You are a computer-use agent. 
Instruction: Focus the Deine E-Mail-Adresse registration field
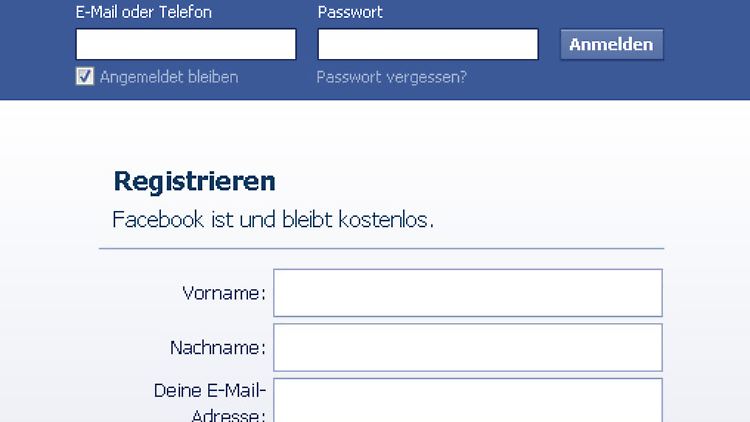coord(467,400)
